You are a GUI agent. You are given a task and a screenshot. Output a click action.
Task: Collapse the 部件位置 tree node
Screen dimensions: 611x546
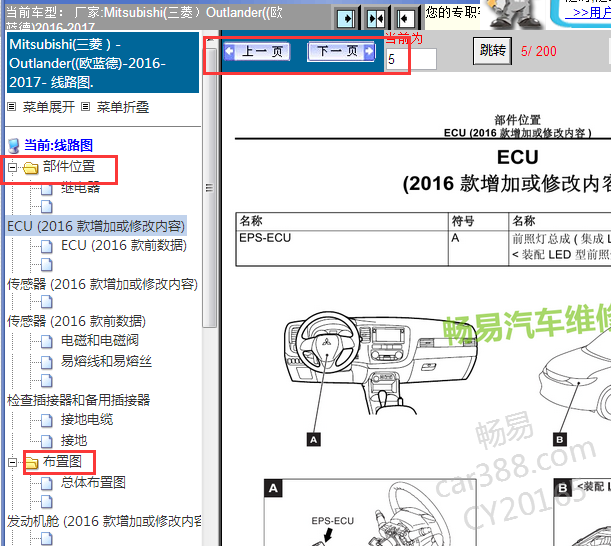(12, 168)
